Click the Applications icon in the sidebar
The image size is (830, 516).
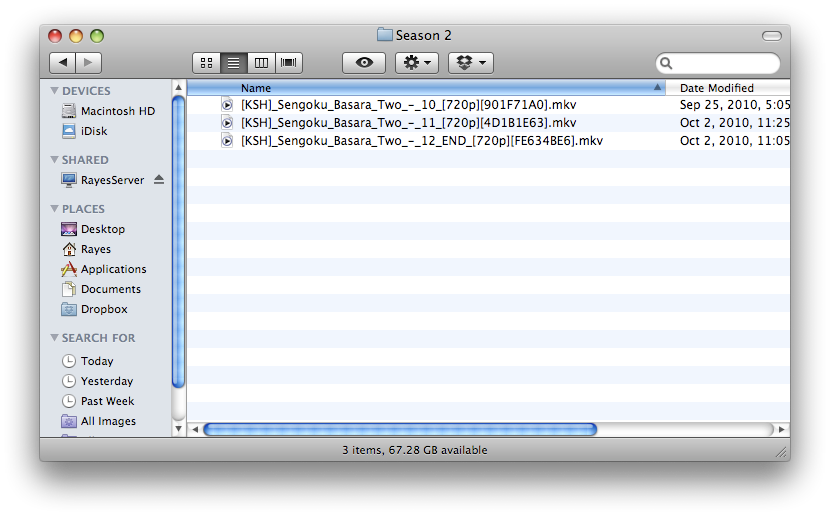point(69,269)
